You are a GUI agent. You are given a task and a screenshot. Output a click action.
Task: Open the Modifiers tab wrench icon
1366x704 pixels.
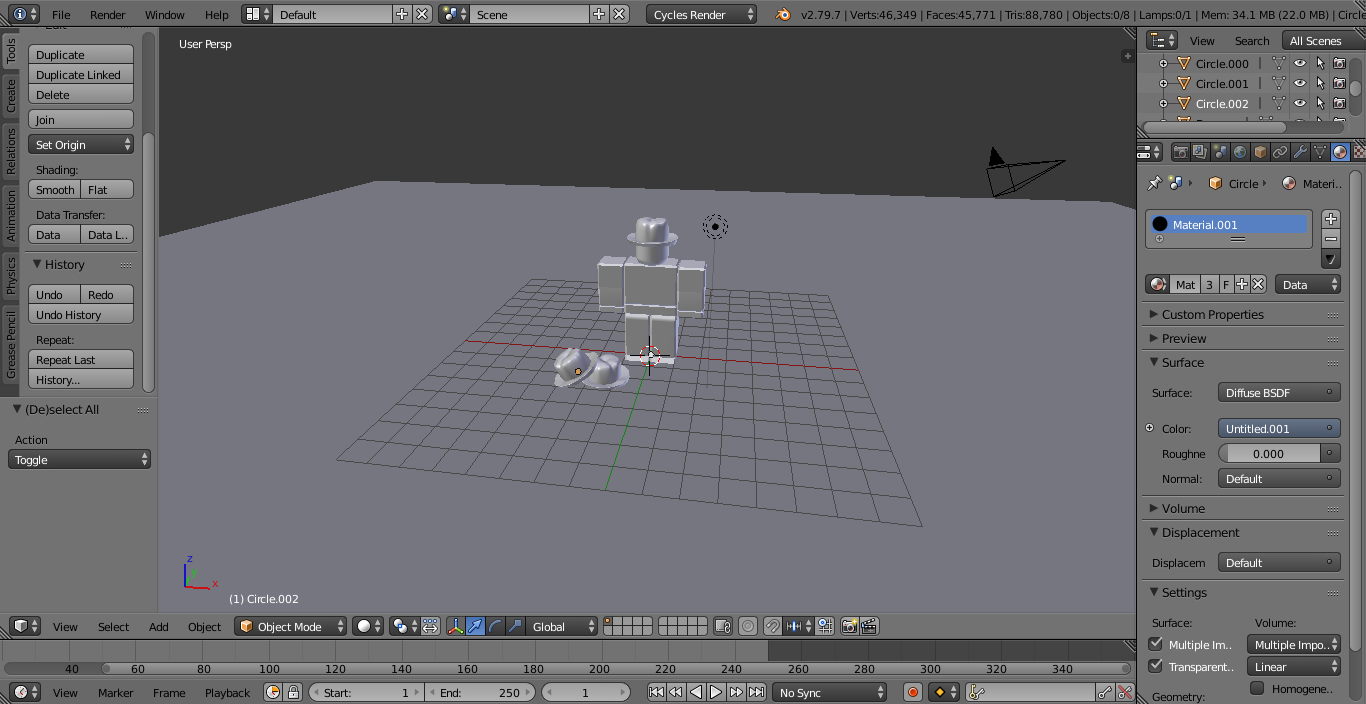coord(1300,152)
